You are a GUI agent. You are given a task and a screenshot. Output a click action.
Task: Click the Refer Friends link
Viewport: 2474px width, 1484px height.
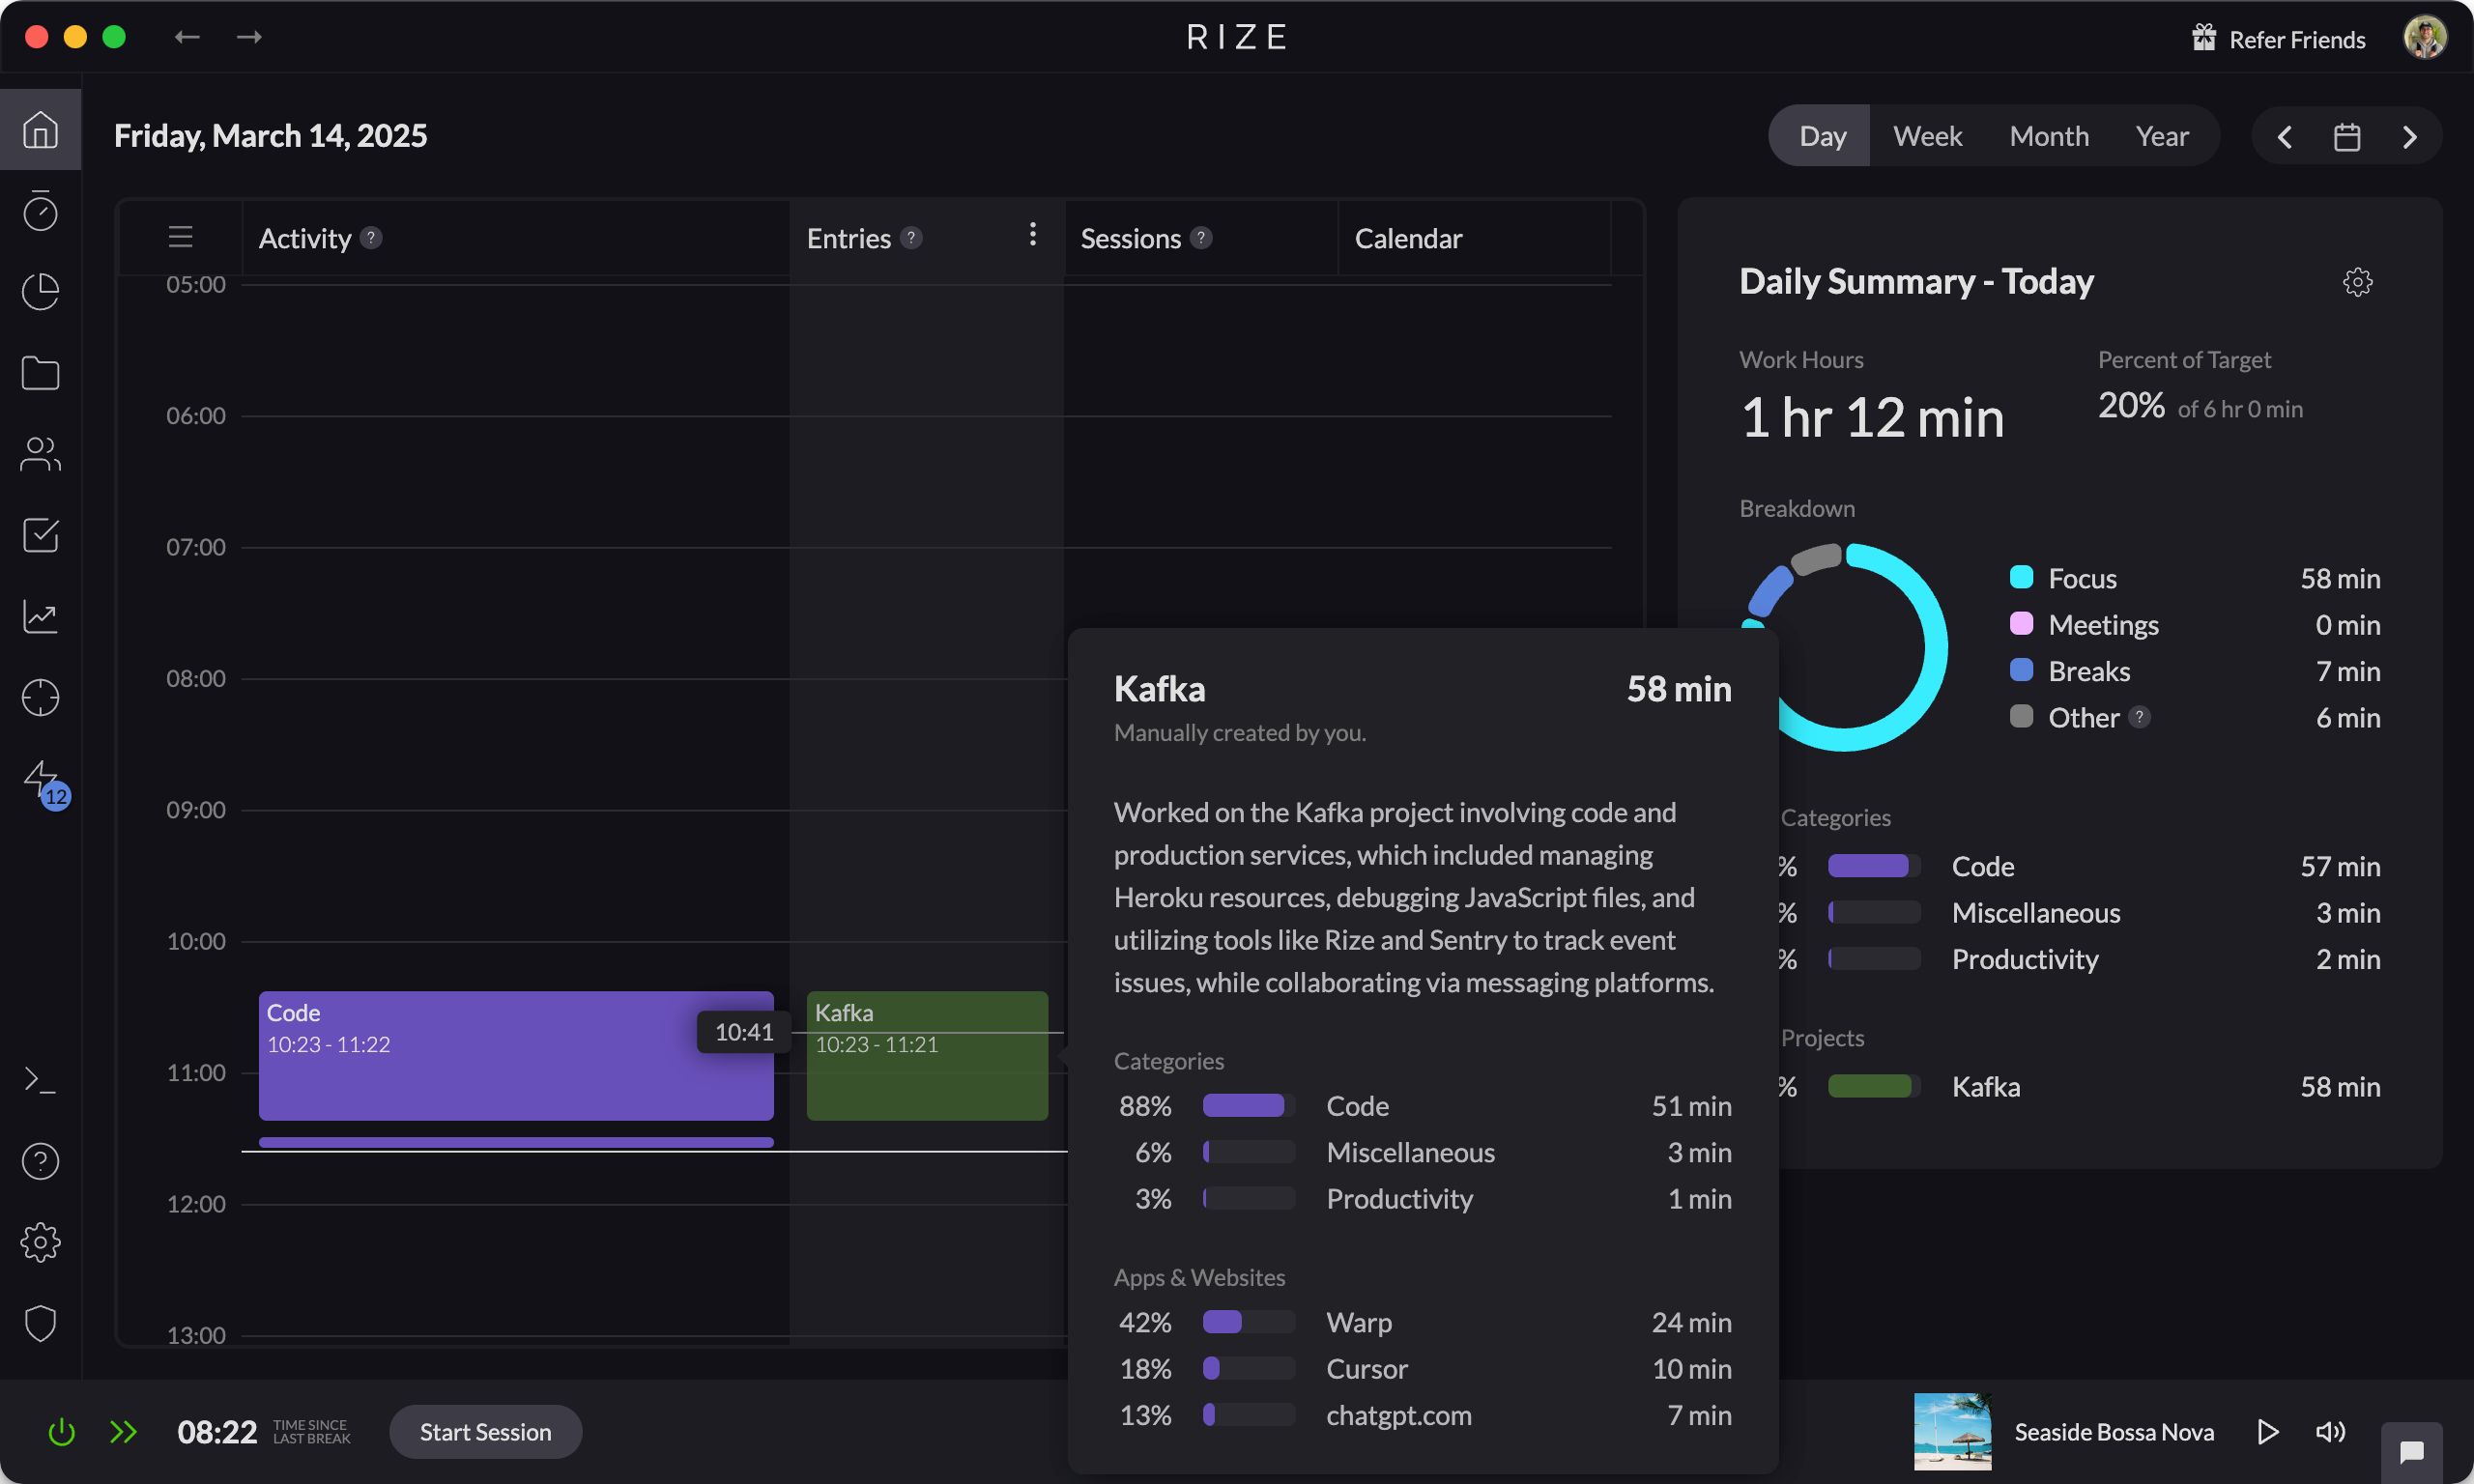point(2297,39)
